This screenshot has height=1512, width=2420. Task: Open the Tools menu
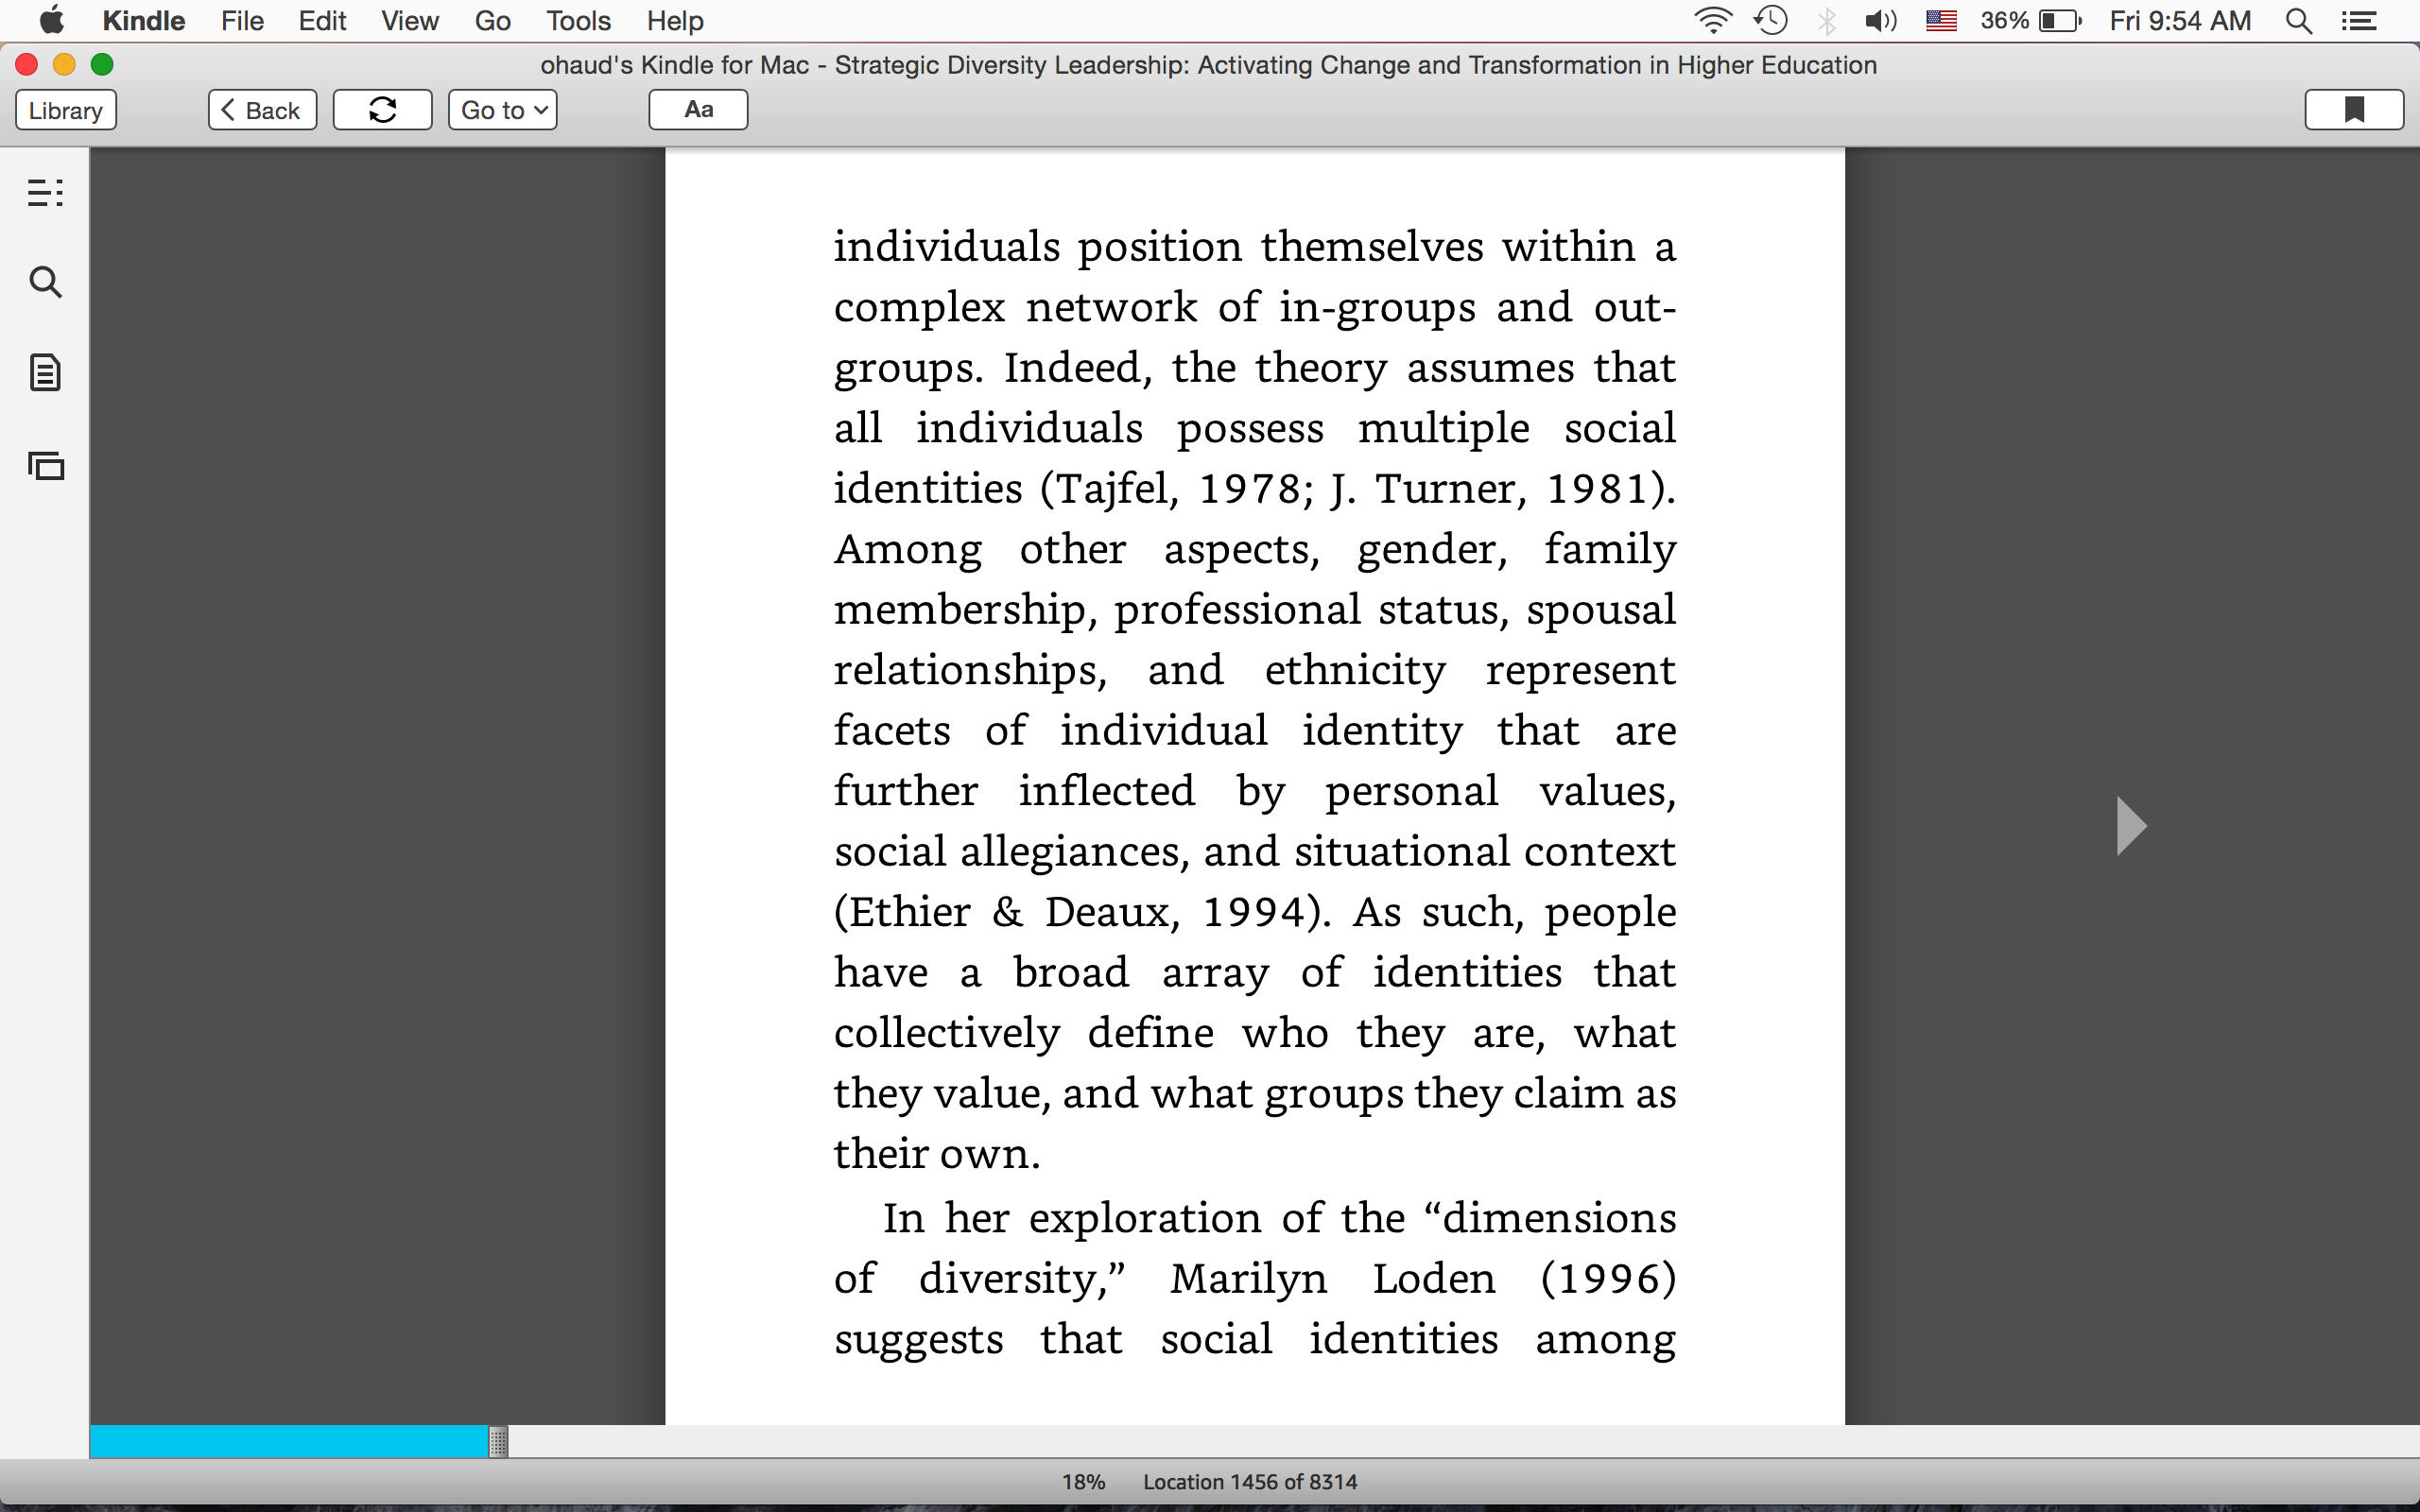[x=578, y=20]
